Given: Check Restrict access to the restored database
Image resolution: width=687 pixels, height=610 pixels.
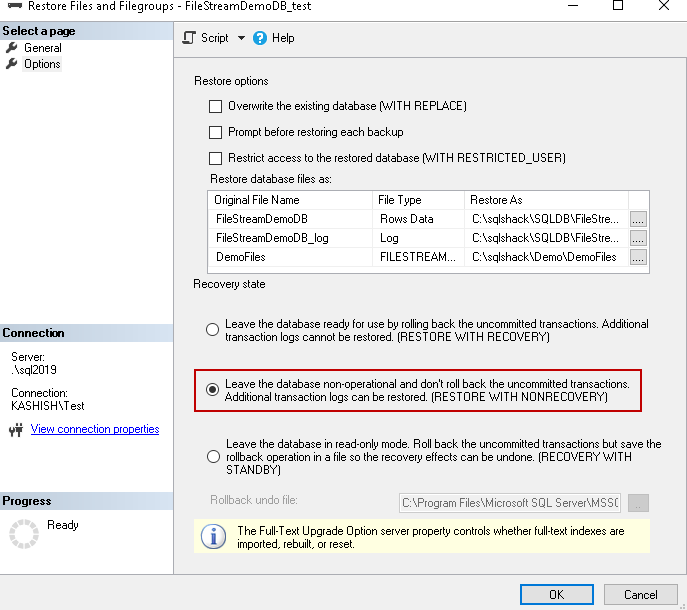Looking at the screenshot, I should tap(215, 158).
